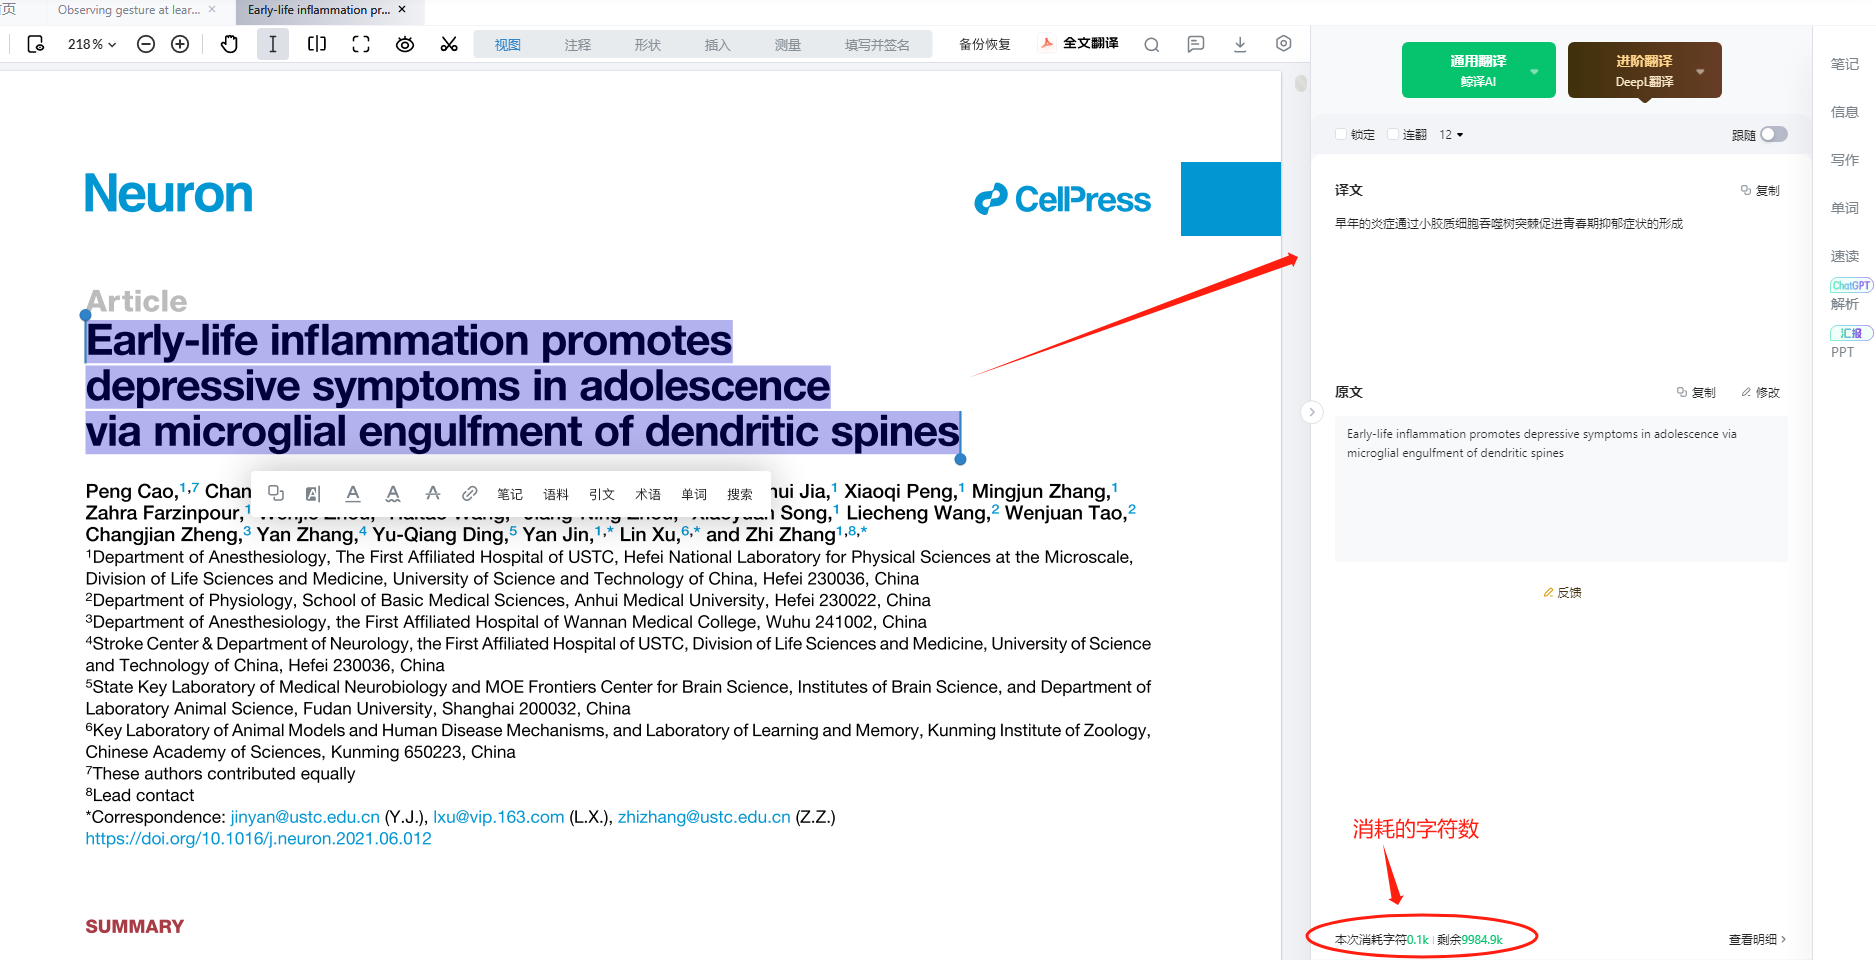Select the hand pan tool

pos(229,44)
